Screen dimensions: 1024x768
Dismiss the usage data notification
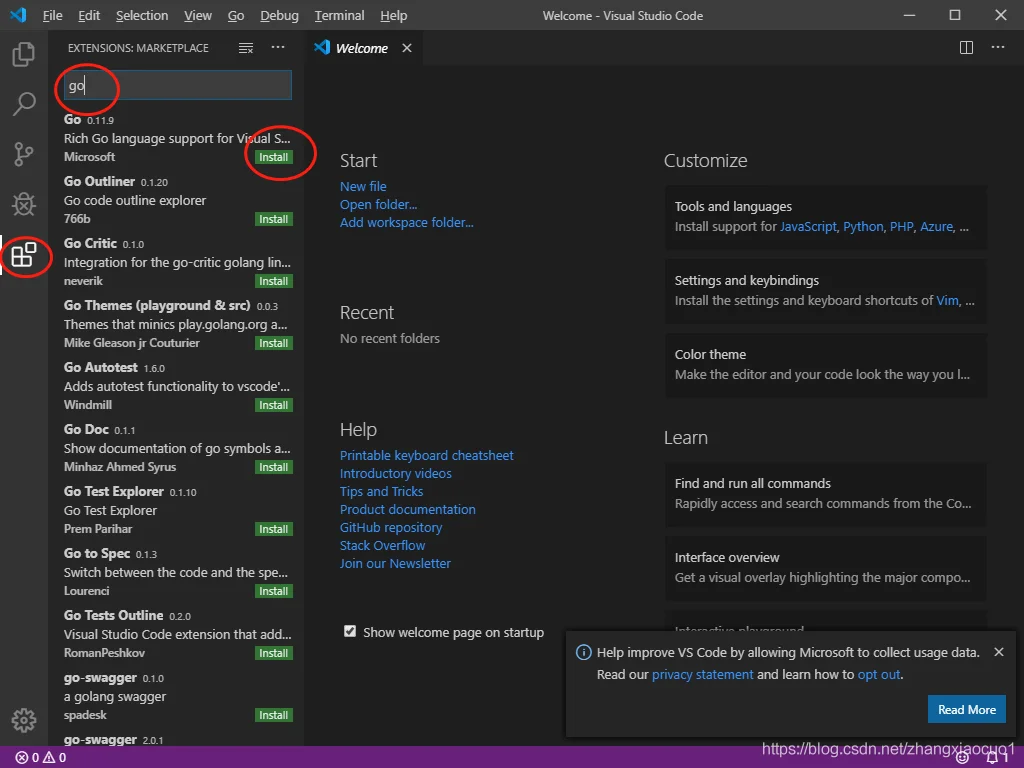(999, 652)
